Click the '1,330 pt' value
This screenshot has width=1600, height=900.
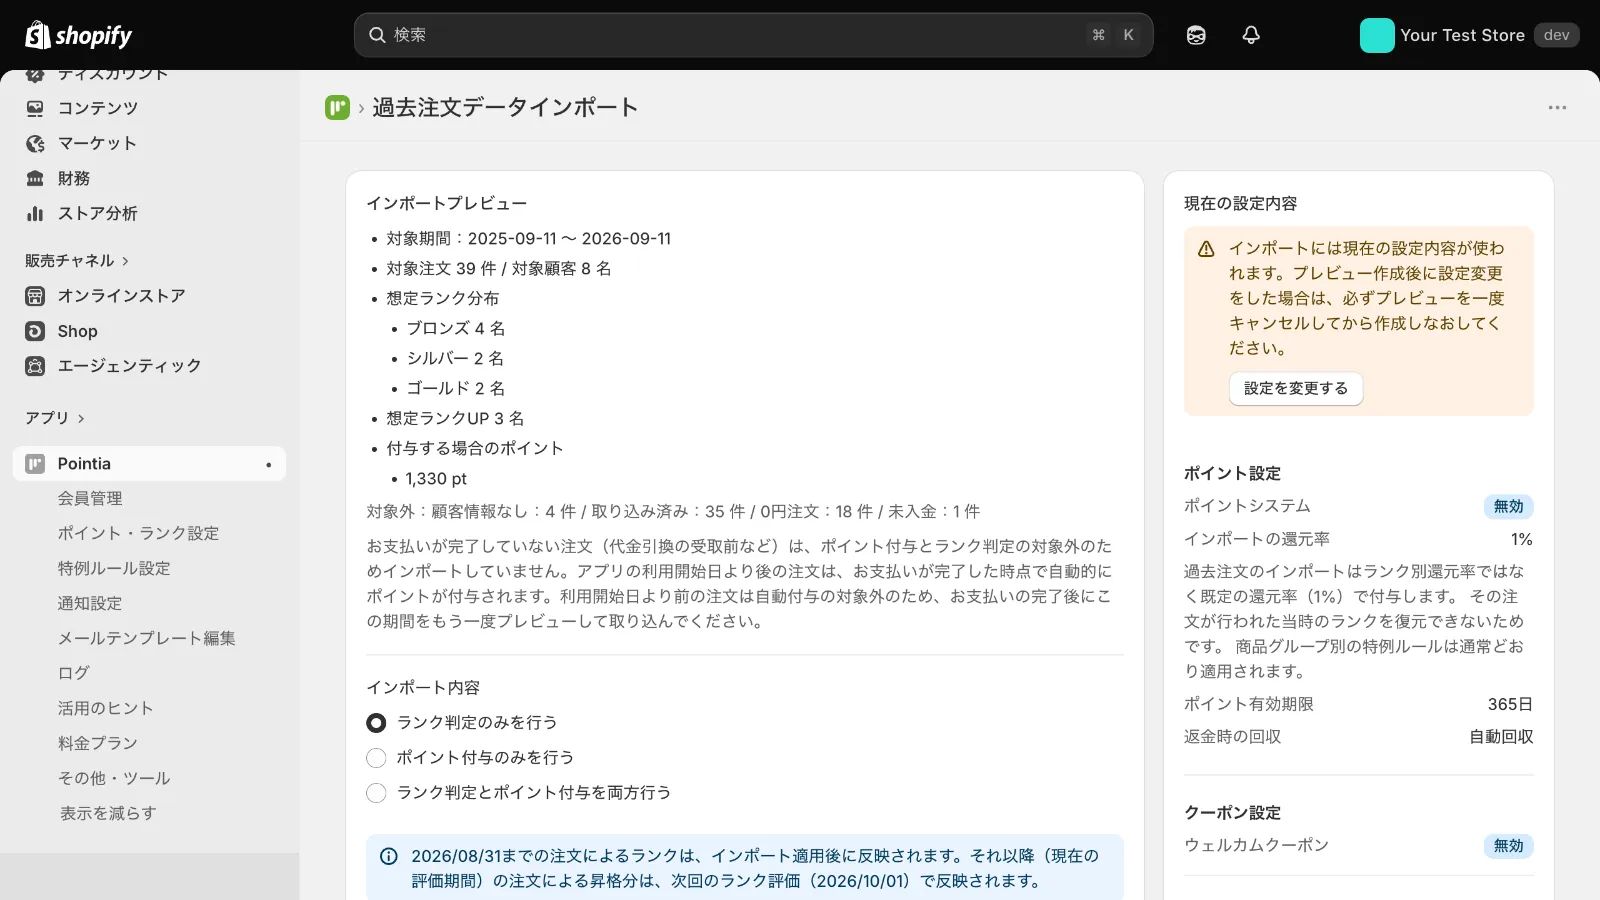tap(436, 479)
